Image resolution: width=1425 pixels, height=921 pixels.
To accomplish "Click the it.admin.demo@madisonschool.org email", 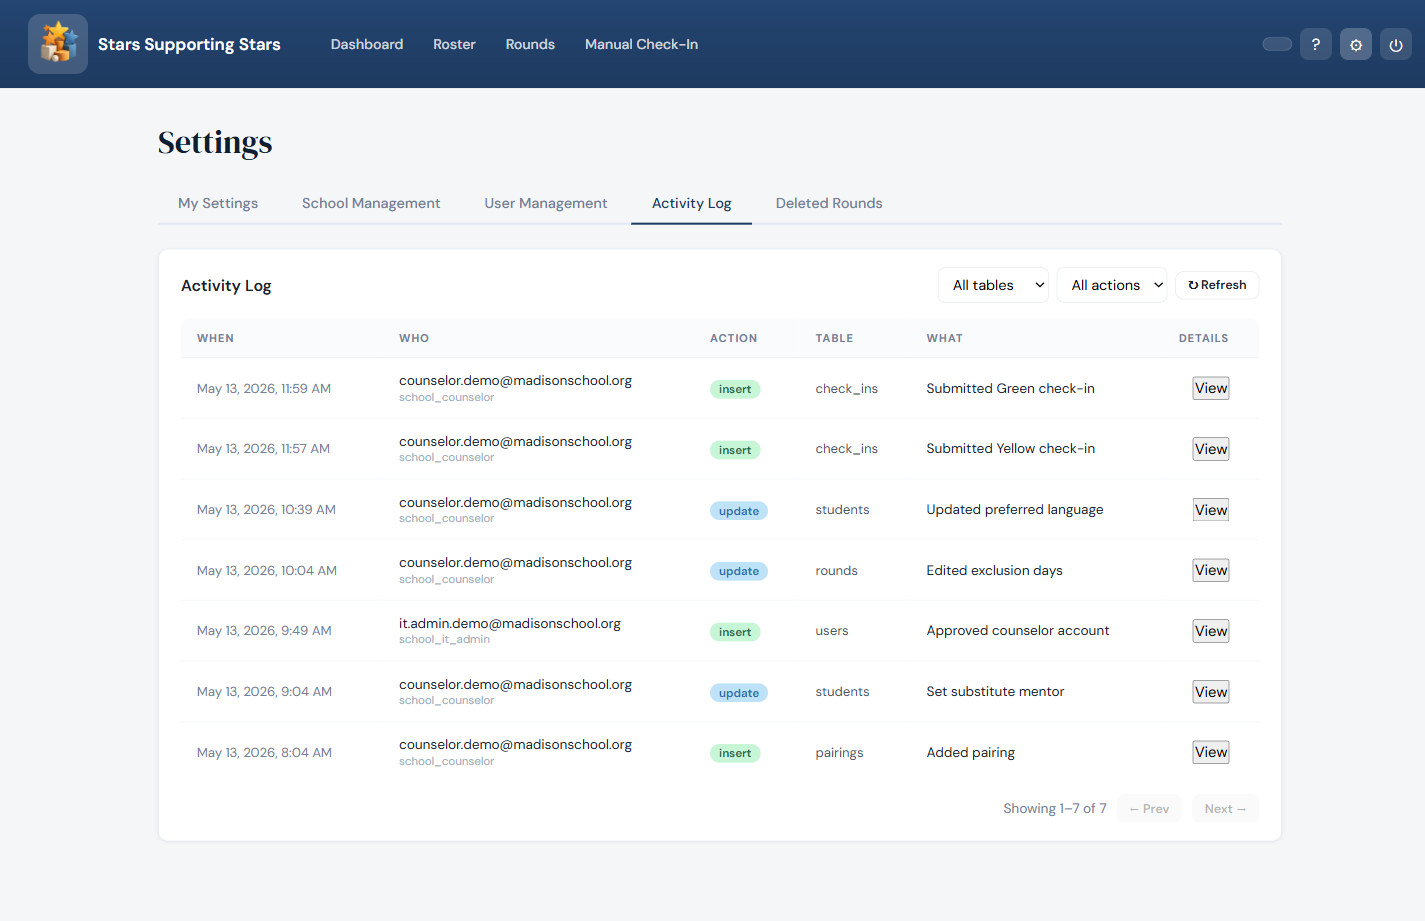I will coord(510,623).
